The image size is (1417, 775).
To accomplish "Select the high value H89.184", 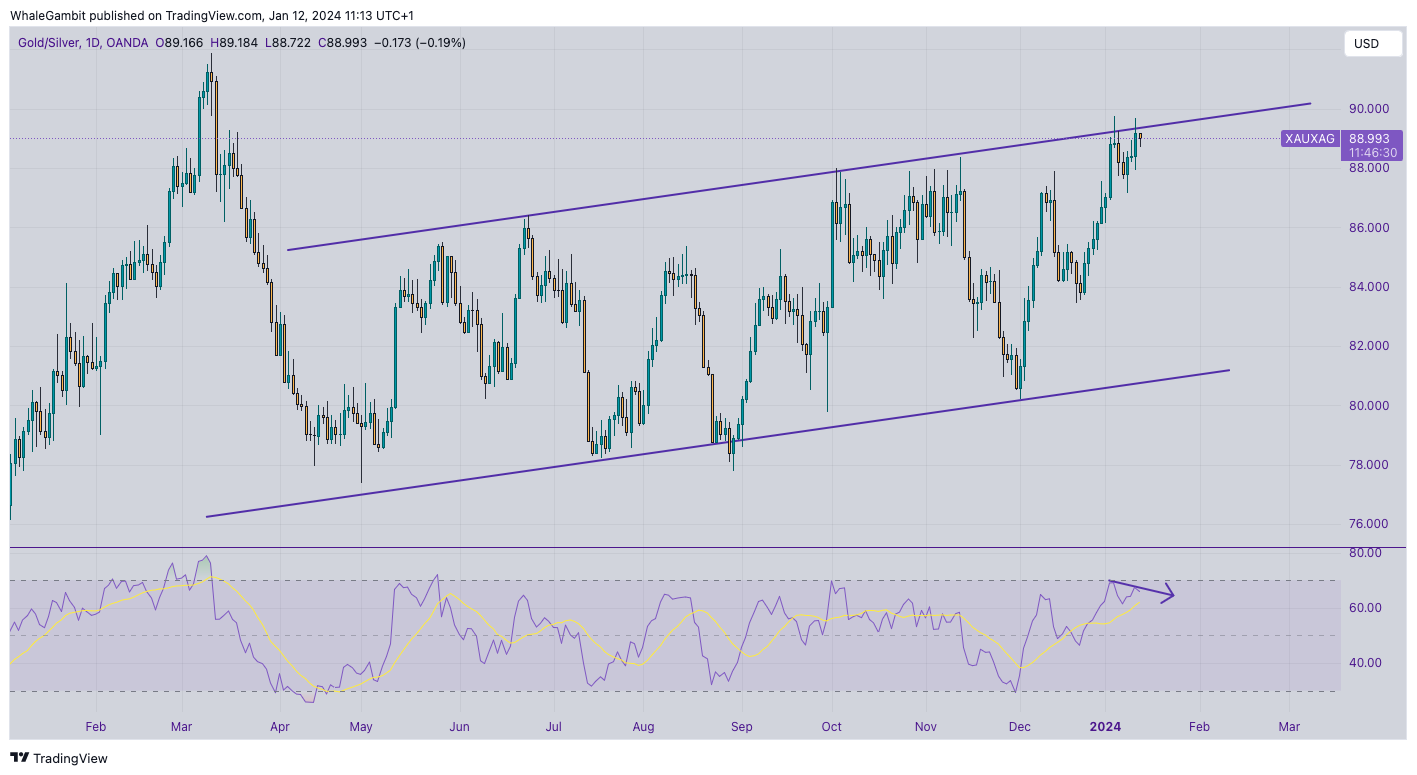I will click(233, 43).
